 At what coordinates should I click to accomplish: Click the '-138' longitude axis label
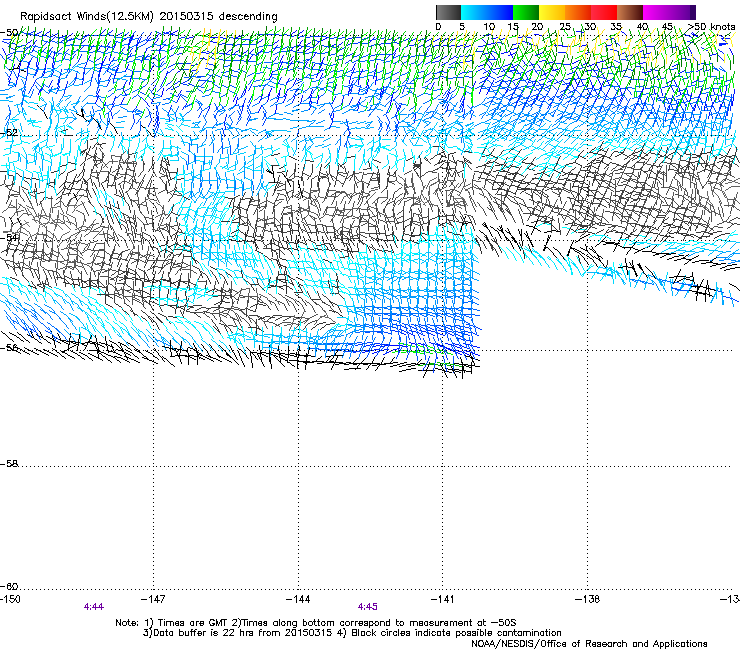click(x=588, y=599)
